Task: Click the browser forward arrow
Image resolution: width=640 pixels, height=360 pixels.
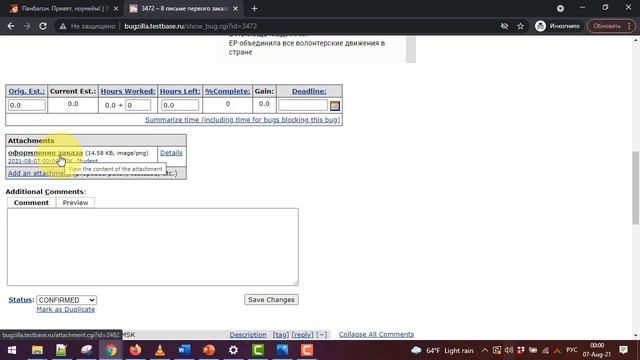Action: point(27,26)
